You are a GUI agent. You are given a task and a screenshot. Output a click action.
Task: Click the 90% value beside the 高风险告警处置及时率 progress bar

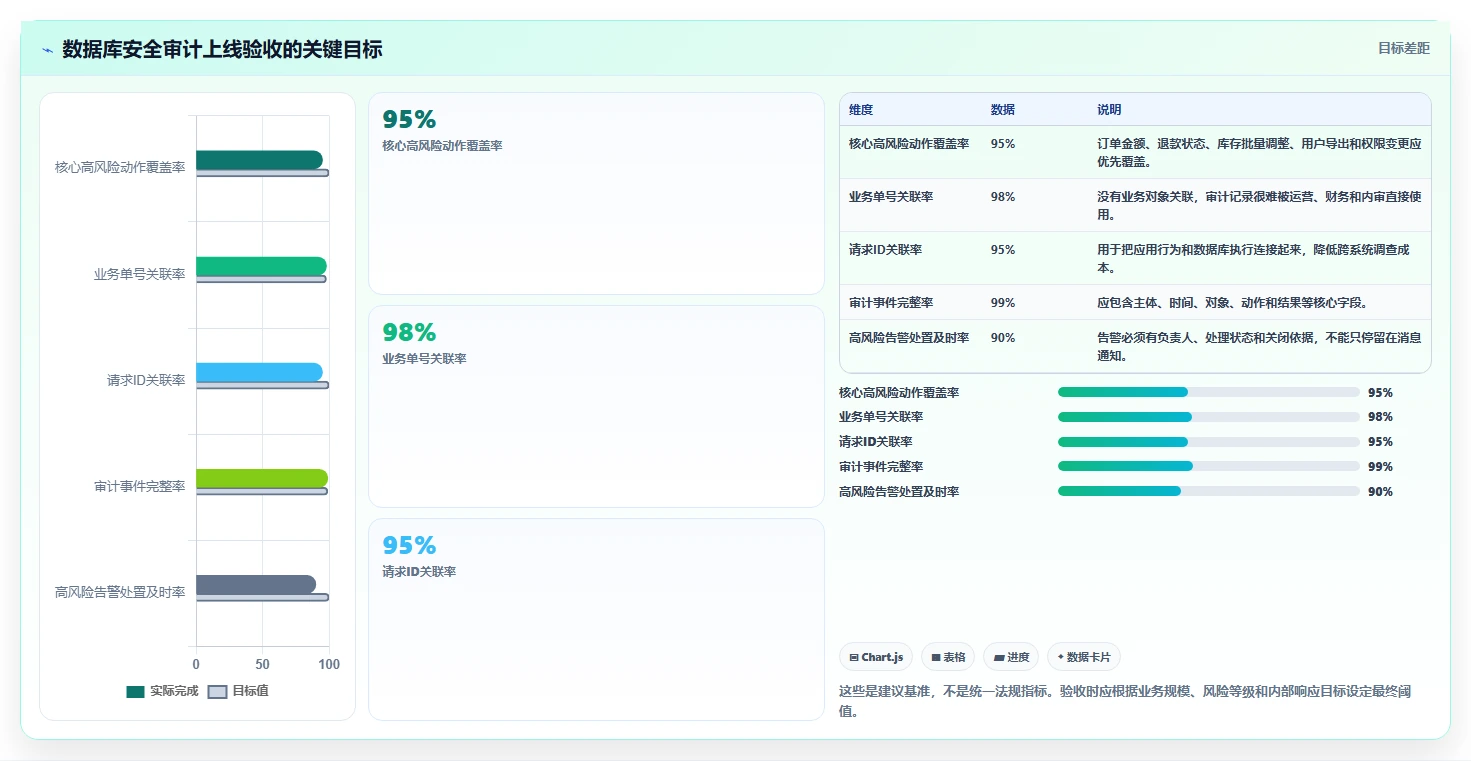pyautogui.click(x=1380, y=492)
